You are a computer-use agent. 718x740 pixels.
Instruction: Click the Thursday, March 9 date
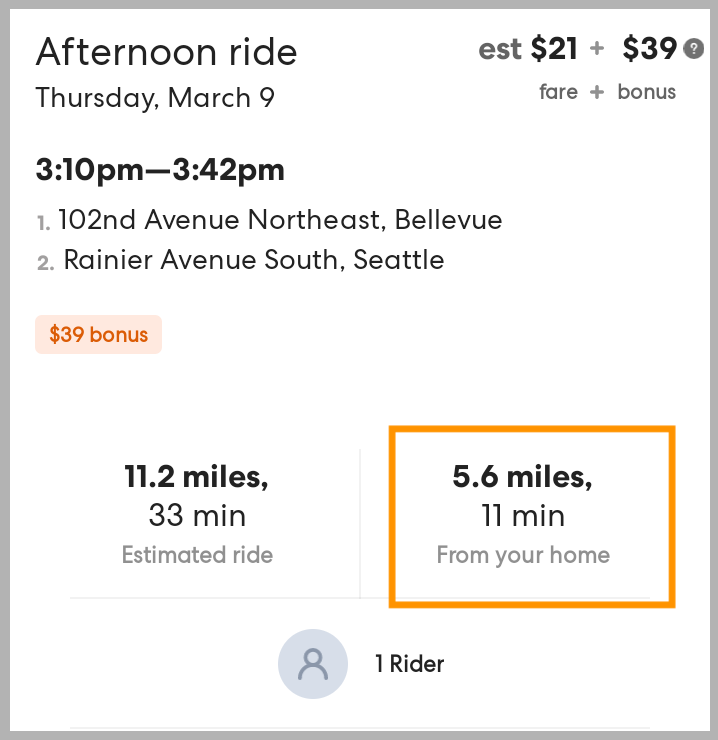coord(155,98)
